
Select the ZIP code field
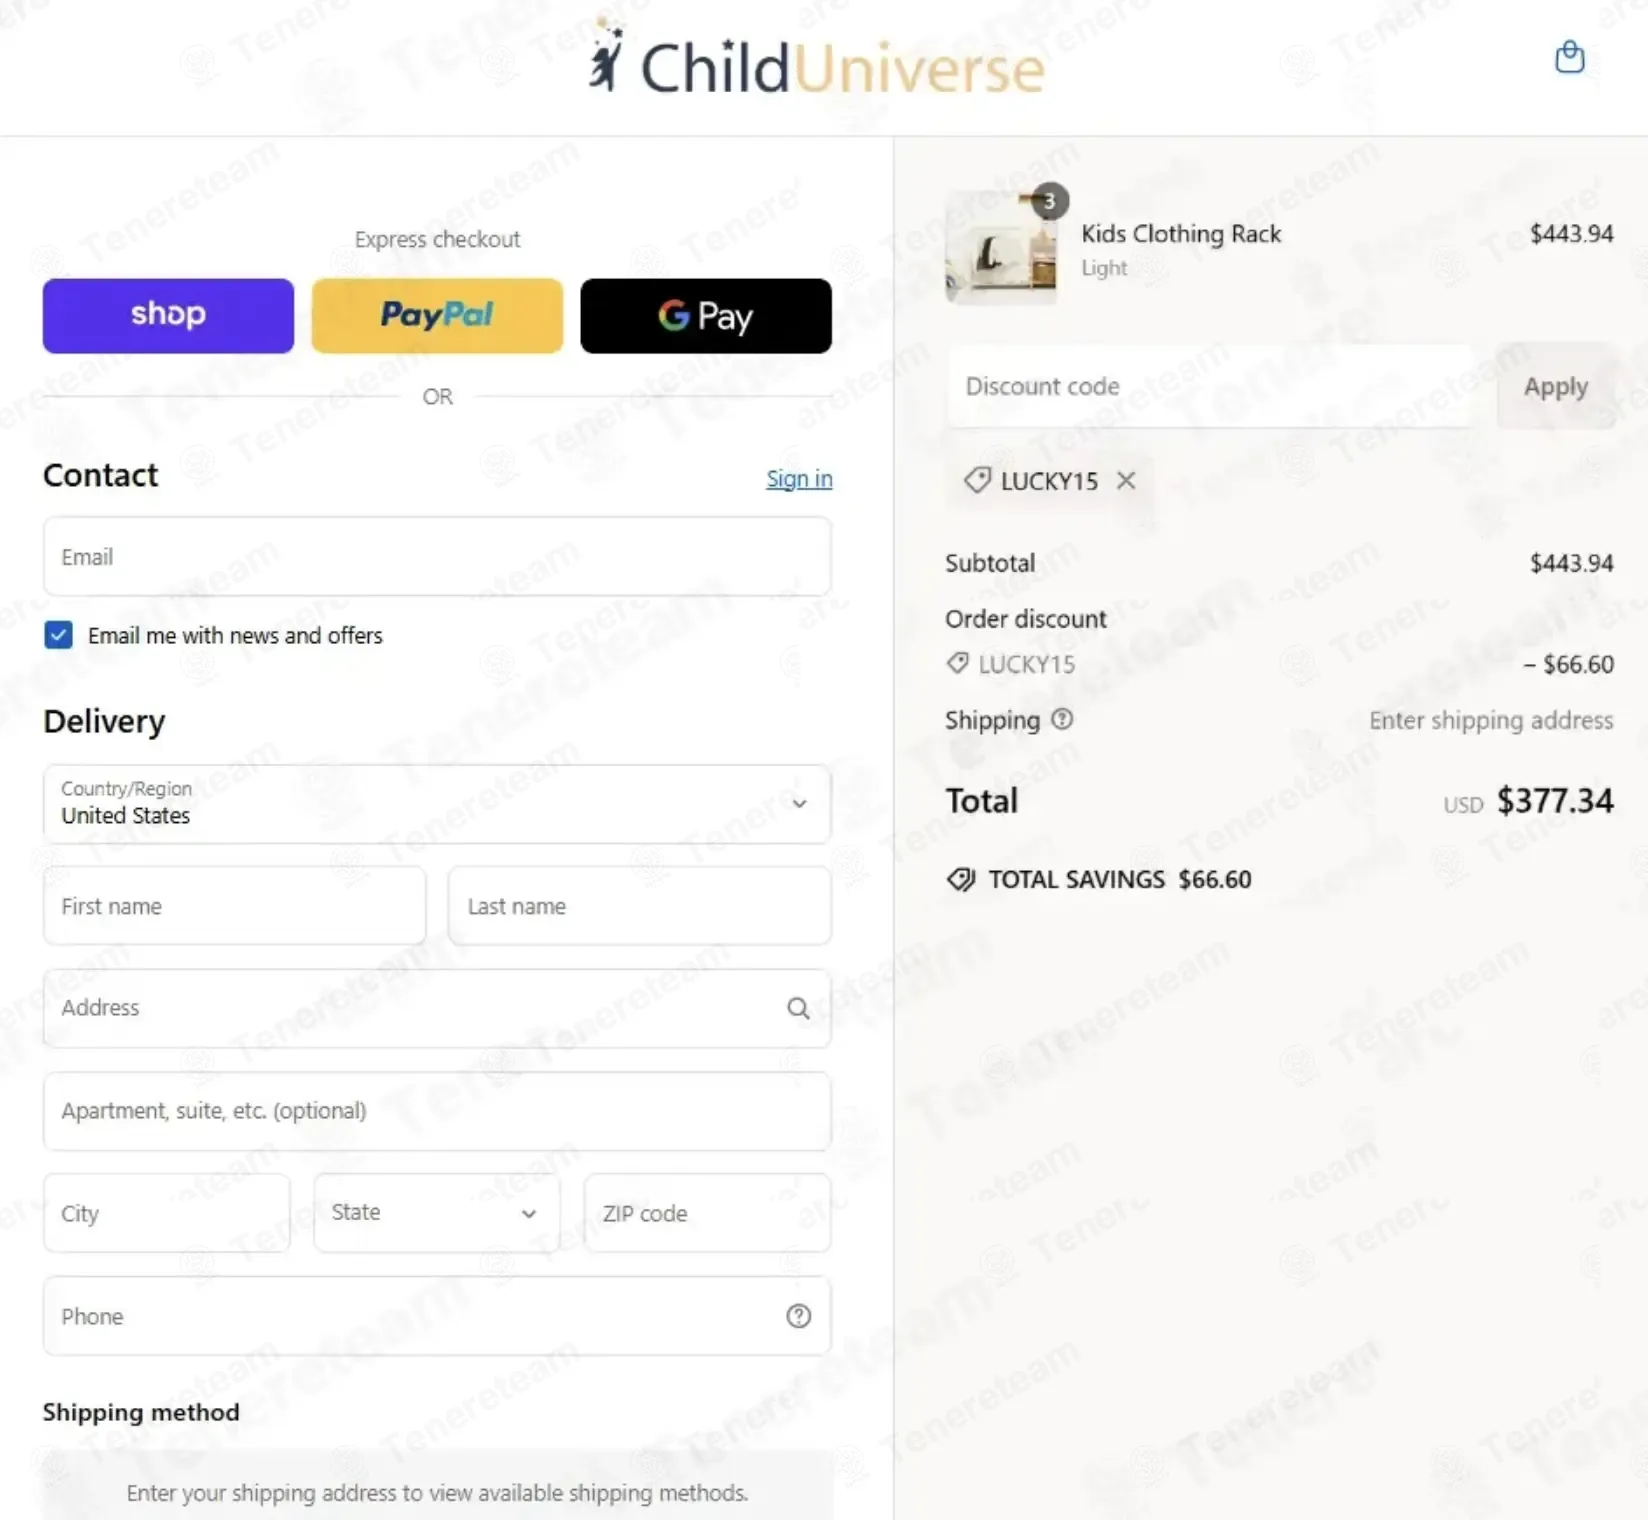tap(707, 1213)
